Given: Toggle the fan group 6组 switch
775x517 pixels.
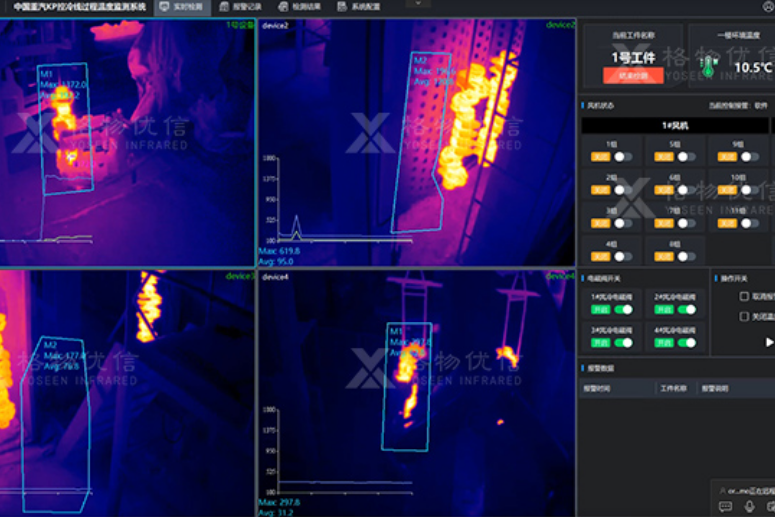Looking at the screenshot, I should point(685,190).
